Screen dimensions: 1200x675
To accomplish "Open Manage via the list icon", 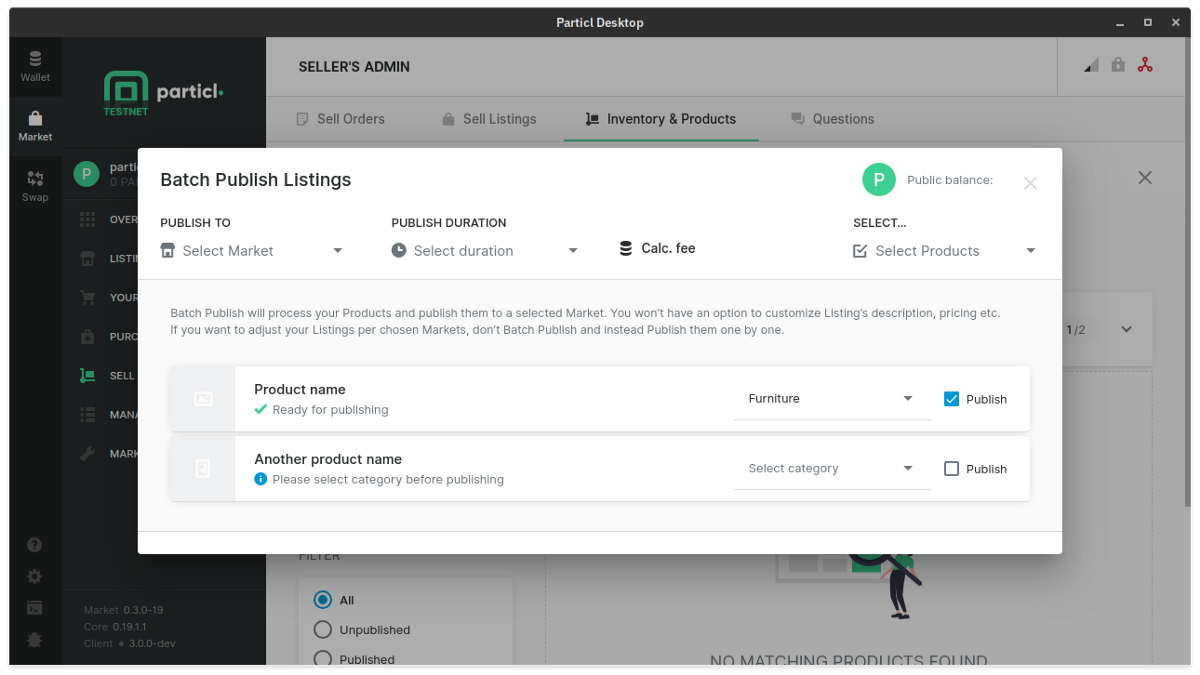I will tap(88, 414).
